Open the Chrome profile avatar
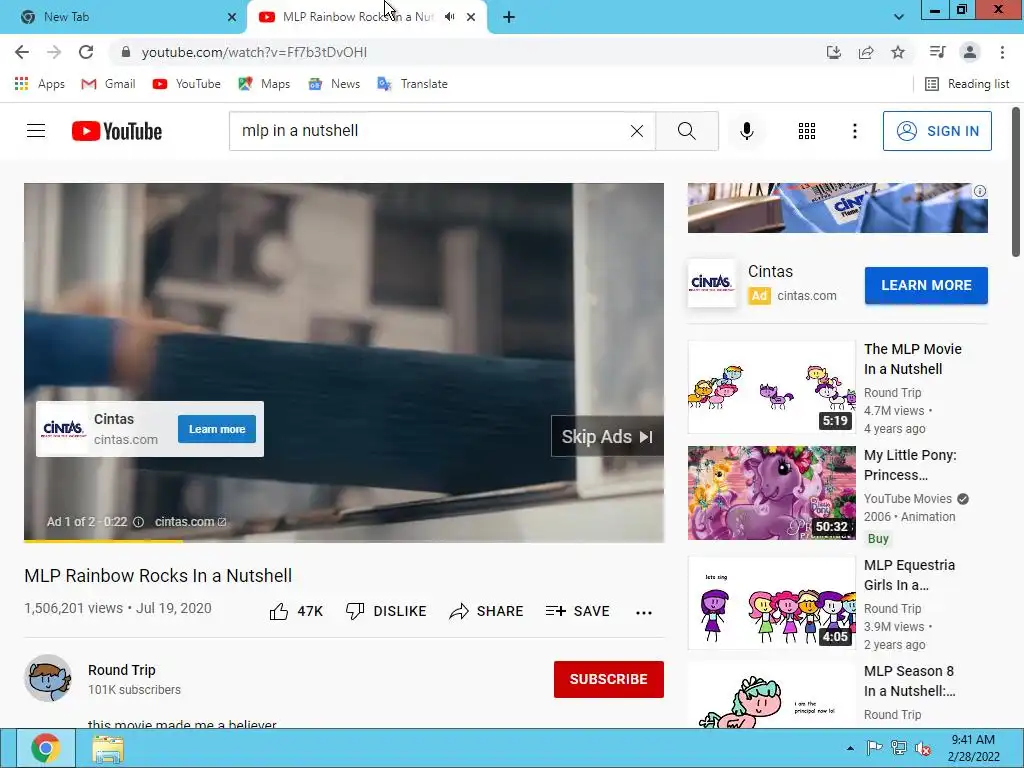This screenshot has height=768, width=1024. point(970,52)
